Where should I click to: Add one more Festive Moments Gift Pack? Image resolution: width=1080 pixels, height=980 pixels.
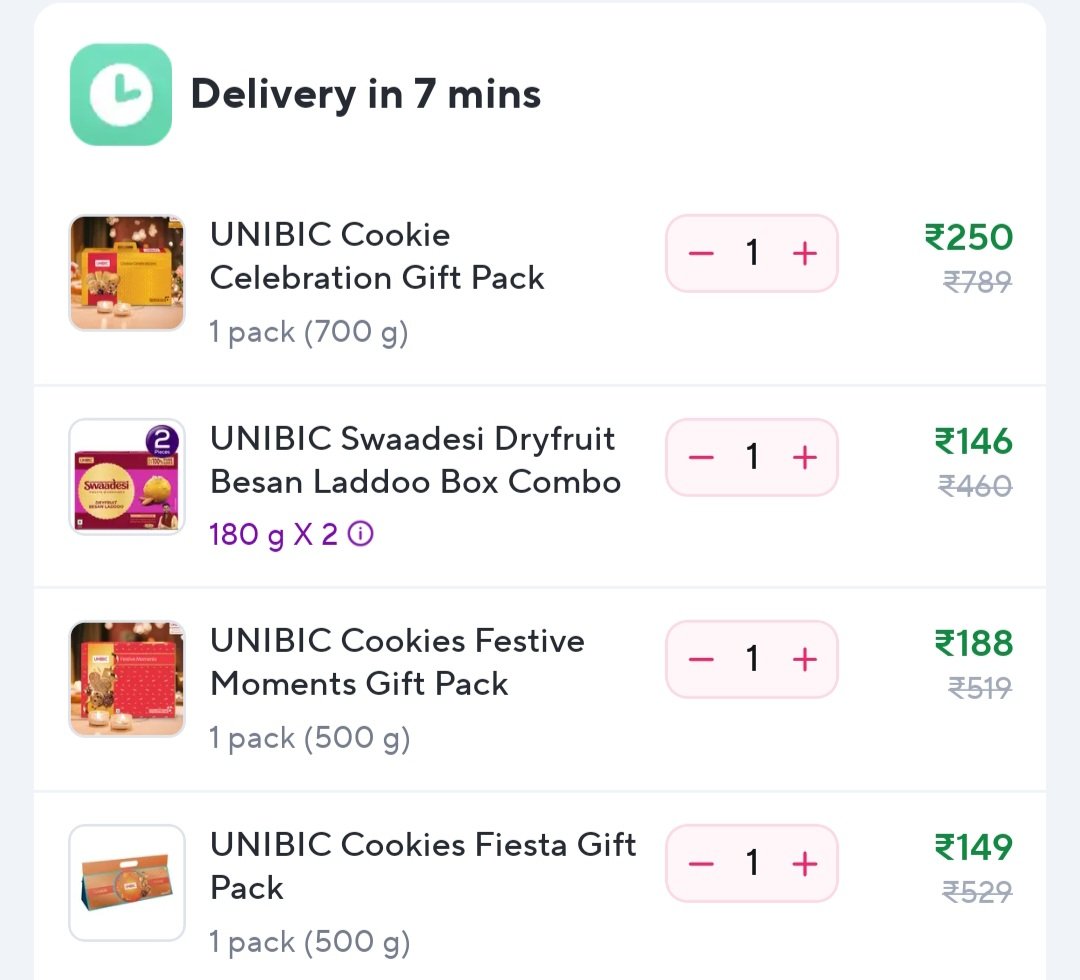pyautogui.click(x=805, y=660)
